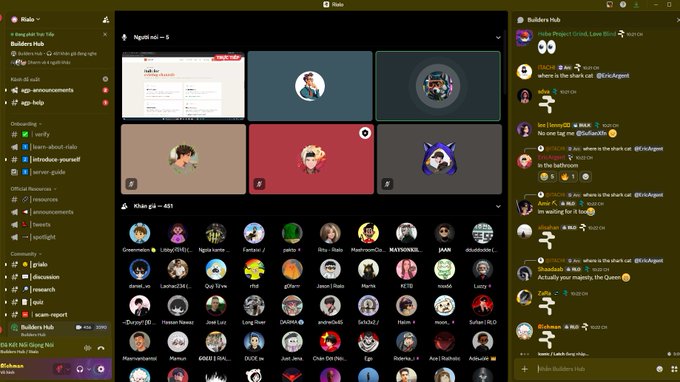This screenshot has width=680, height=382.
Task: Collapse the Official Resources category
Action: tap(33, 189)
